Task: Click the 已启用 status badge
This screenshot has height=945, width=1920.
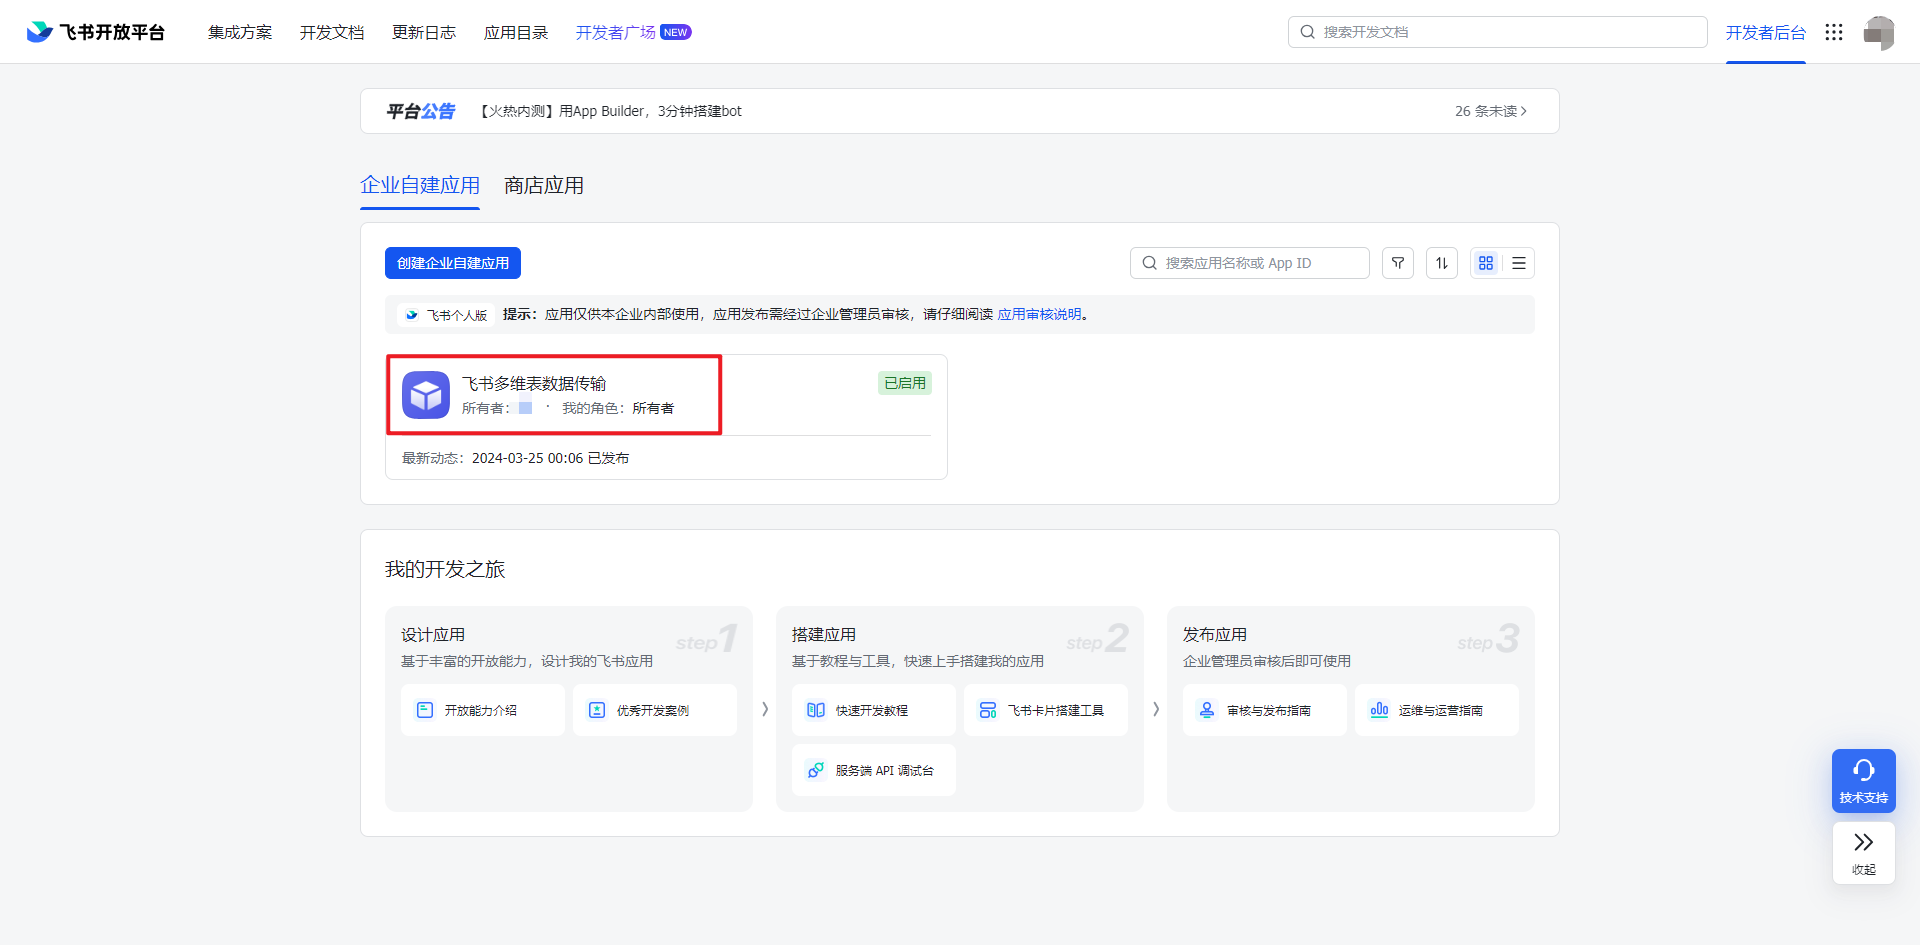Action: point(905,383)
